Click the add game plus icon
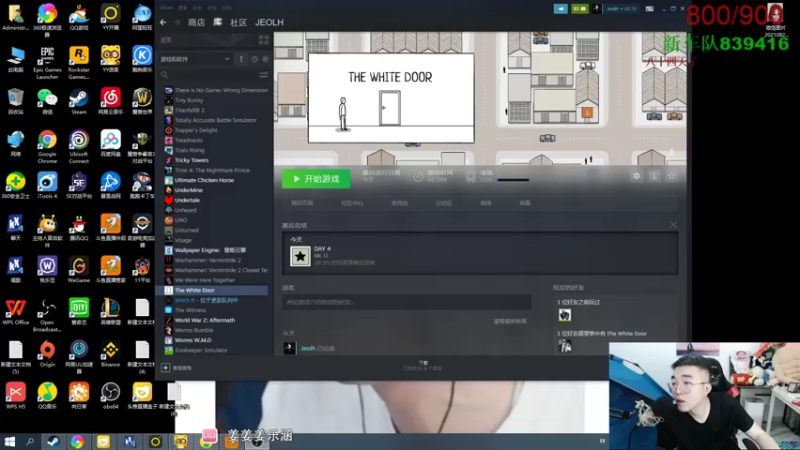The height and width of the screenshot is (450, 800). pos(165,367)
